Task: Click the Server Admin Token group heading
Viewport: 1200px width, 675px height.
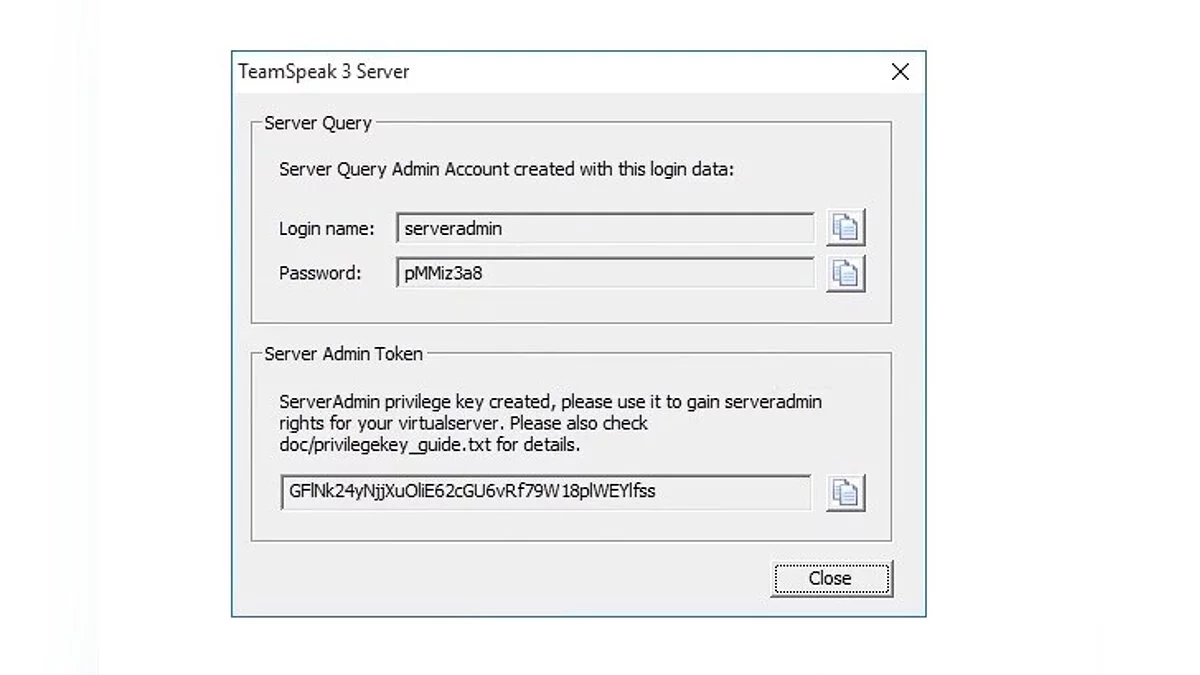Action: [x=343, y=353]
